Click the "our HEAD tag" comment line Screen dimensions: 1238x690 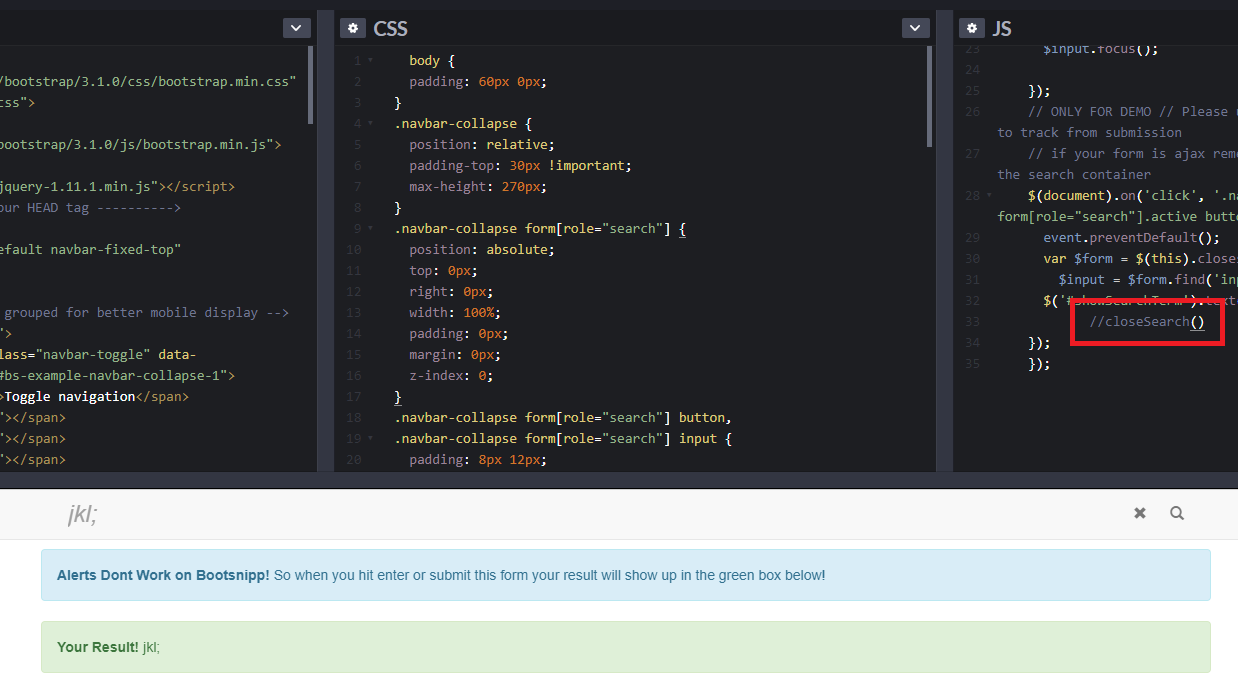(x=90, y=208)
